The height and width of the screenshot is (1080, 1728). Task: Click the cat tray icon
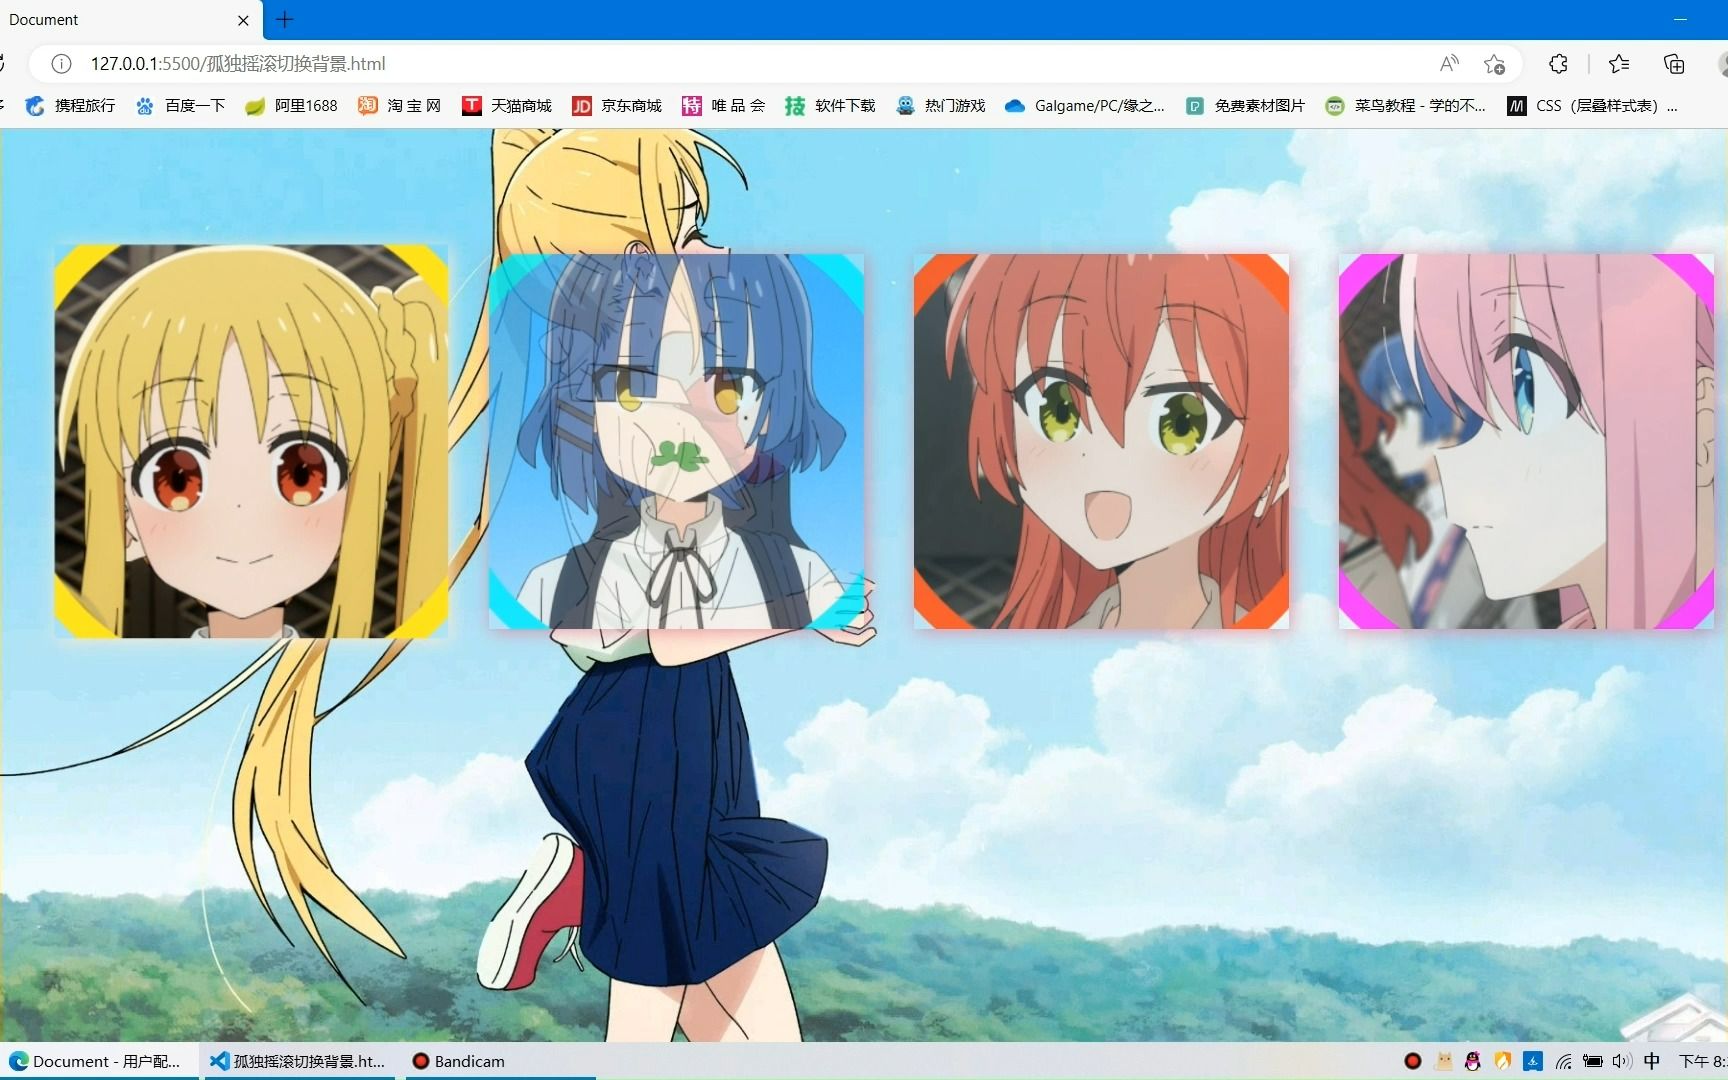pos(1443,1061)
